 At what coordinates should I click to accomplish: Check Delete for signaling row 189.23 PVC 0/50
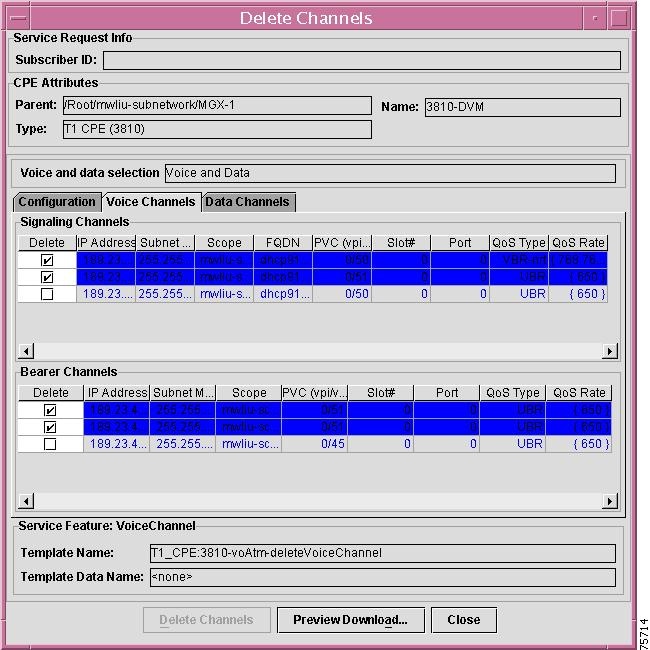(47, 294)
